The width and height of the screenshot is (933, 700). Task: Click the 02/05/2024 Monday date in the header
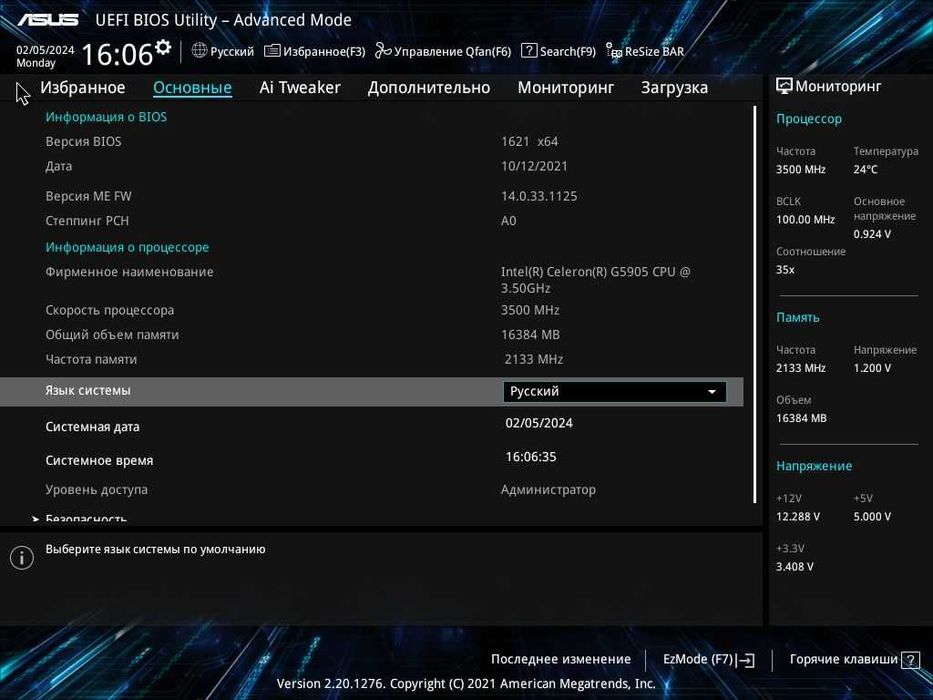pos(45,56)
